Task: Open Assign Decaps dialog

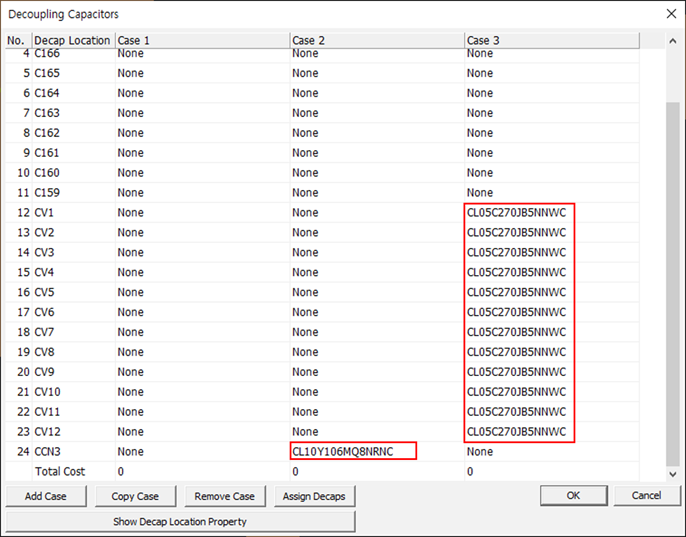Action: tap(313, 496)
